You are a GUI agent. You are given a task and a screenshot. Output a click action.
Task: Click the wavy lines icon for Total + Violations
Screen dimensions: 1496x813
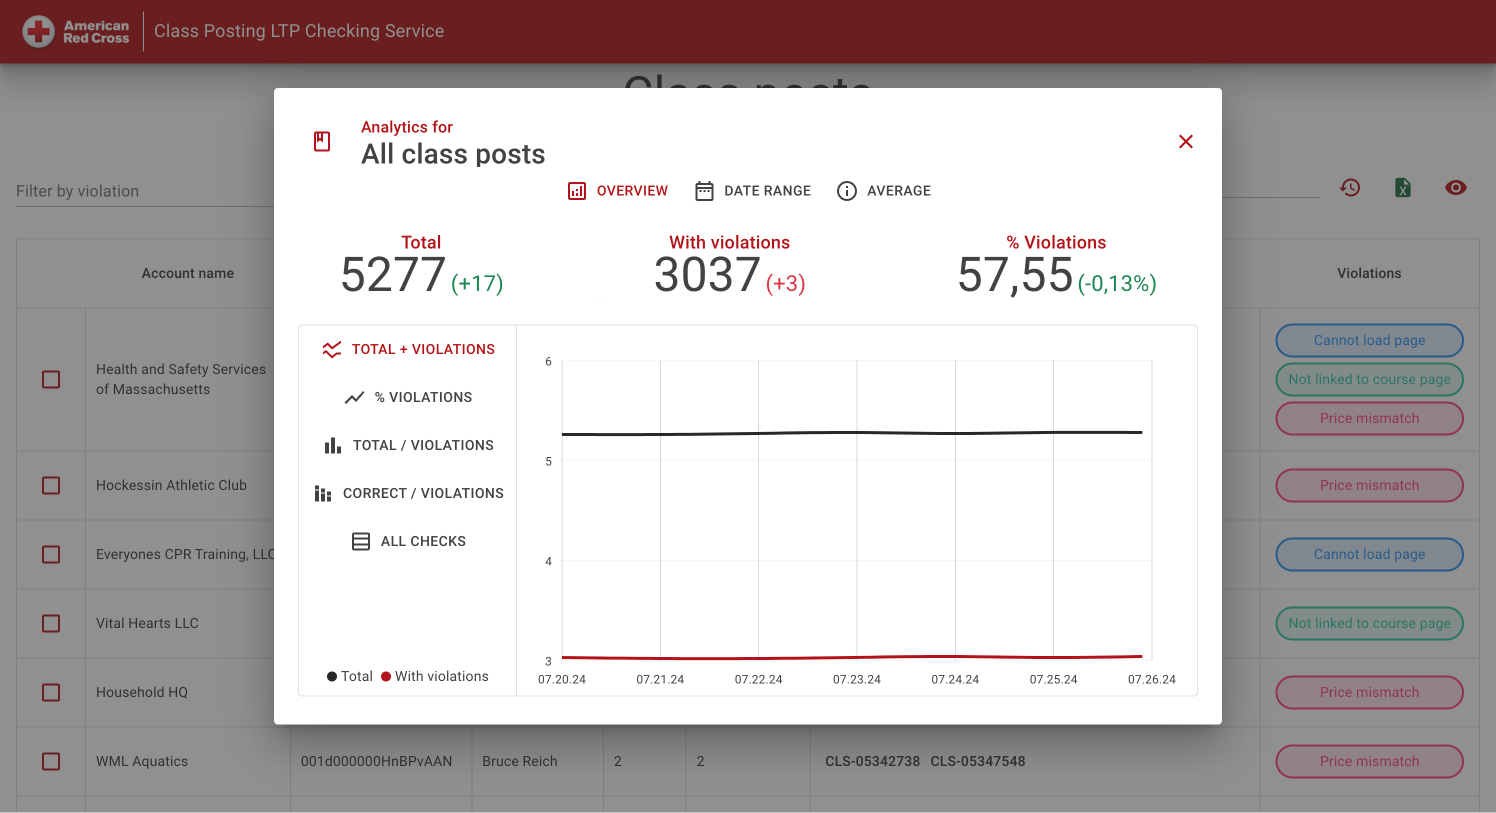(332, 349)
